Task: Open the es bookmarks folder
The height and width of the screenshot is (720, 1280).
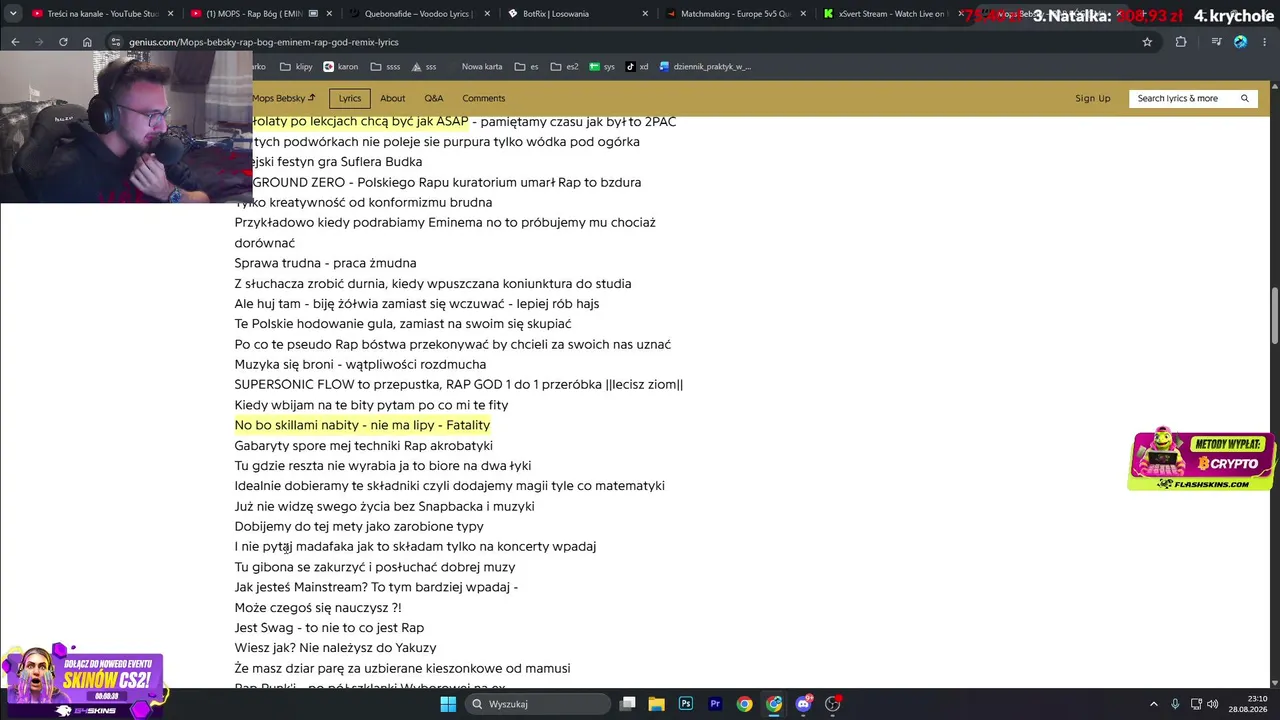Action: (526, 67)
